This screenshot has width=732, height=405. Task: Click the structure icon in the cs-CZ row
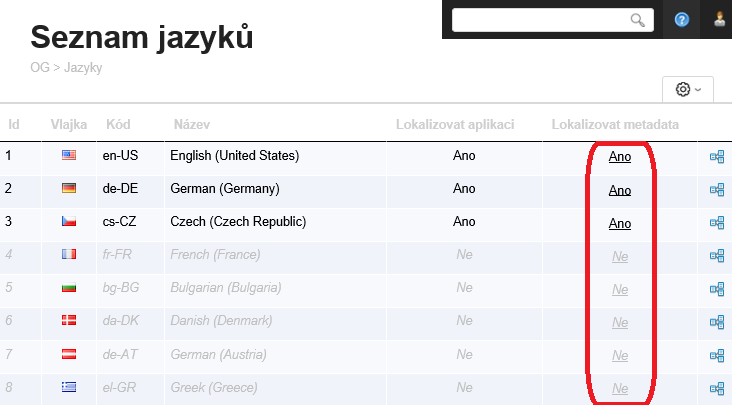coord(717,222)
